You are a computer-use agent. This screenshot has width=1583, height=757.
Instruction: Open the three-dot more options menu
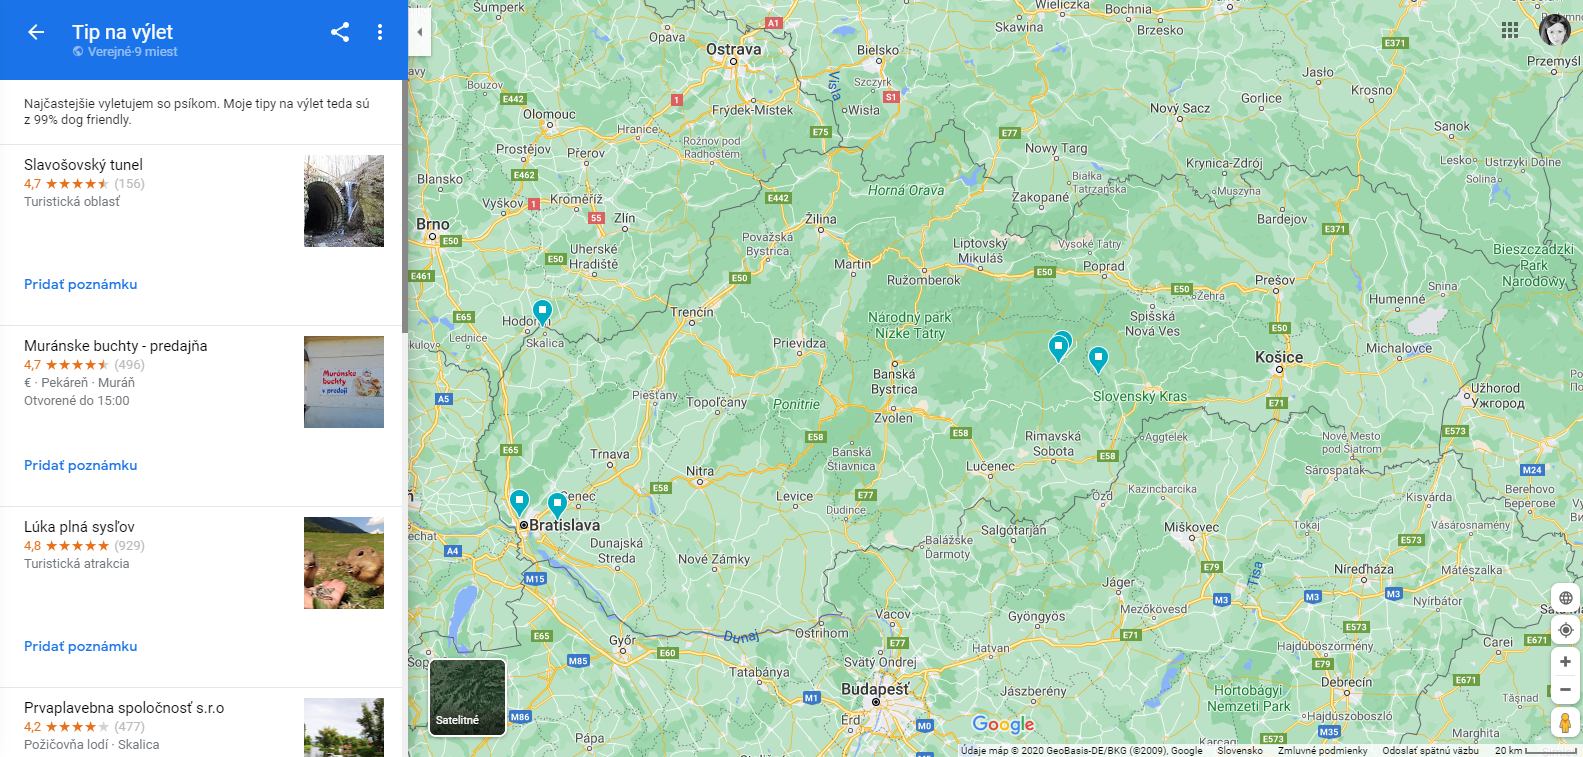pos(380,32)
